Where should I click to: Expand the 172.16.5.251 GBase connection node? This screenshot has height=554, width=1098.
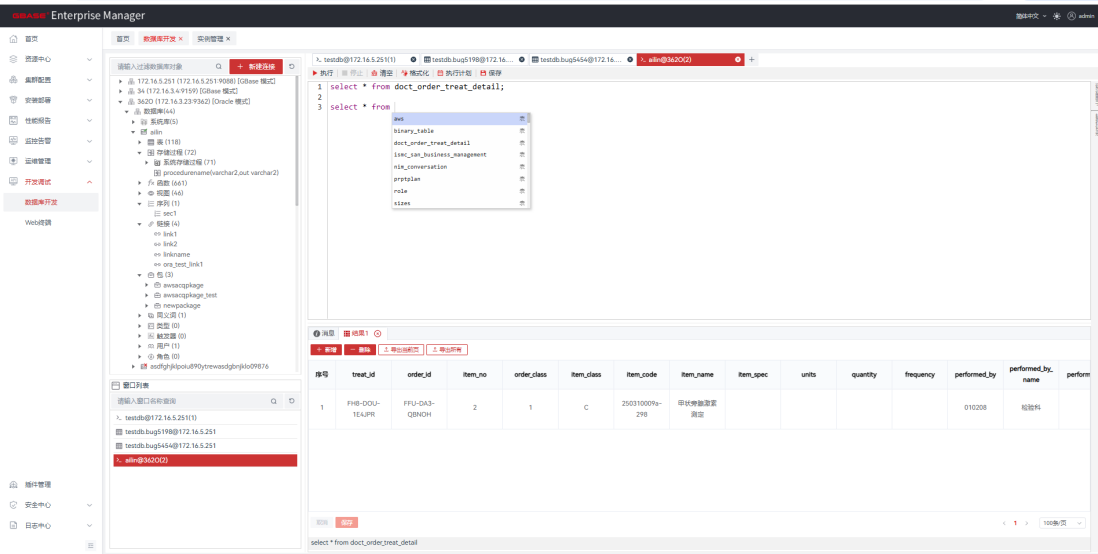point(121,81)
